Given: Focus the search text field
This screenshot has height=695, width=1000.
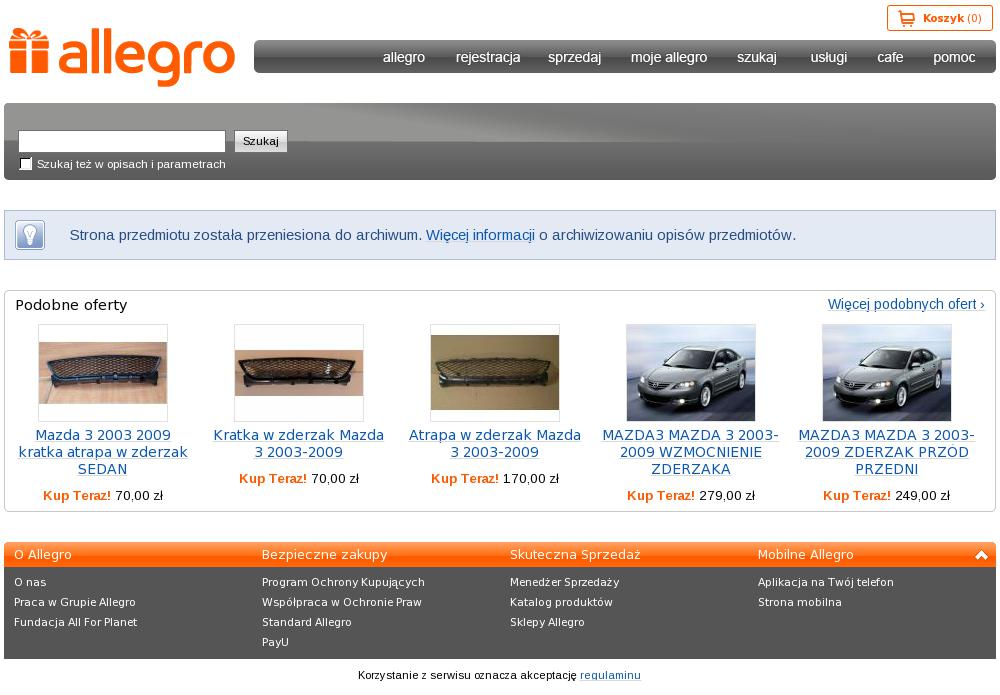Looking at the screenshot, I should [122, 141].
